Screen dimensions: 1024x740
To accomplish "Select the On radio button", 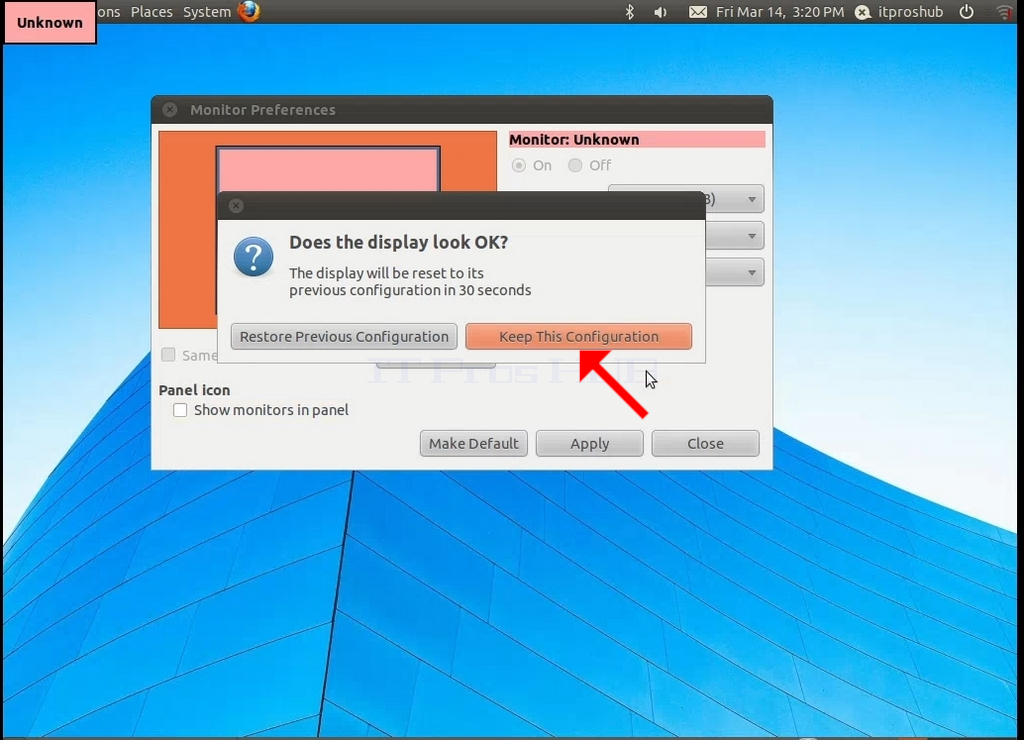I will tap(519, 165).
